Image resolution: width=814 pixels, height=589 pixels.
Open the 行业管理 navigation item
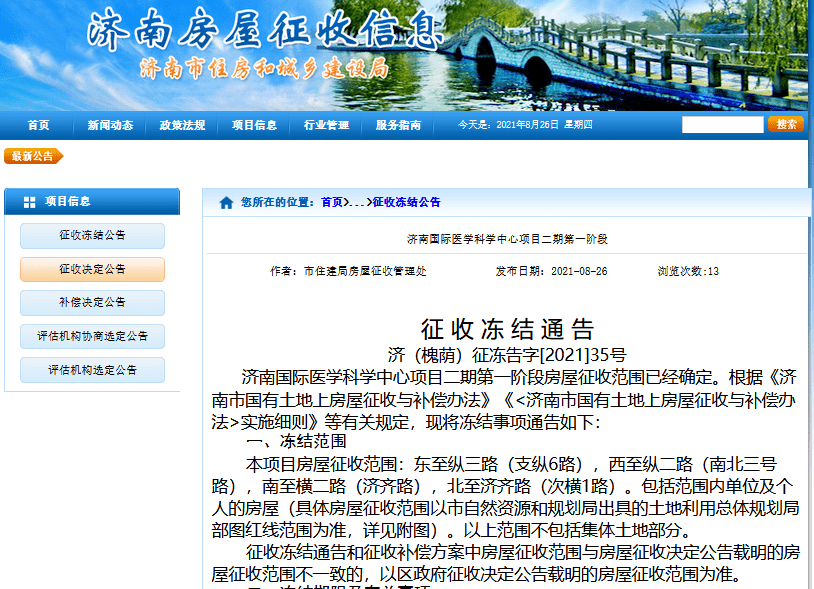(x=326, y=125)
